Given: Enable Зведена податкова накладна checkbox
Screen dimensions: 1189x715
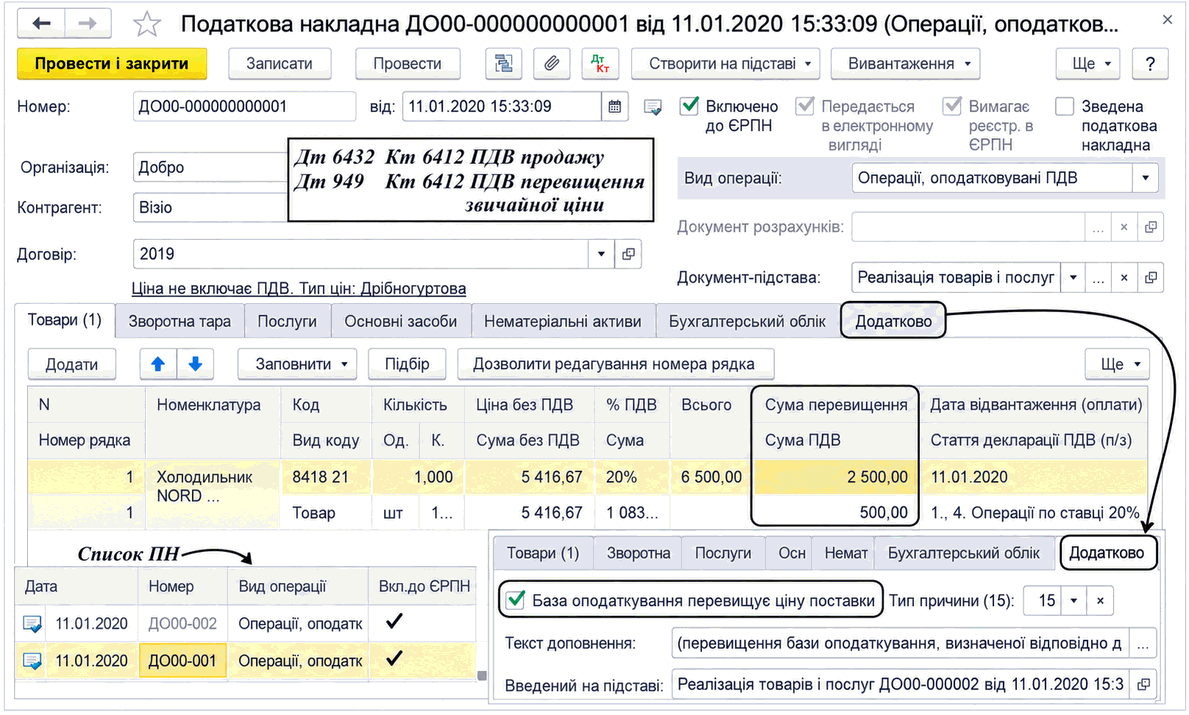Looking at the screenshot, I should [1065, 105].
